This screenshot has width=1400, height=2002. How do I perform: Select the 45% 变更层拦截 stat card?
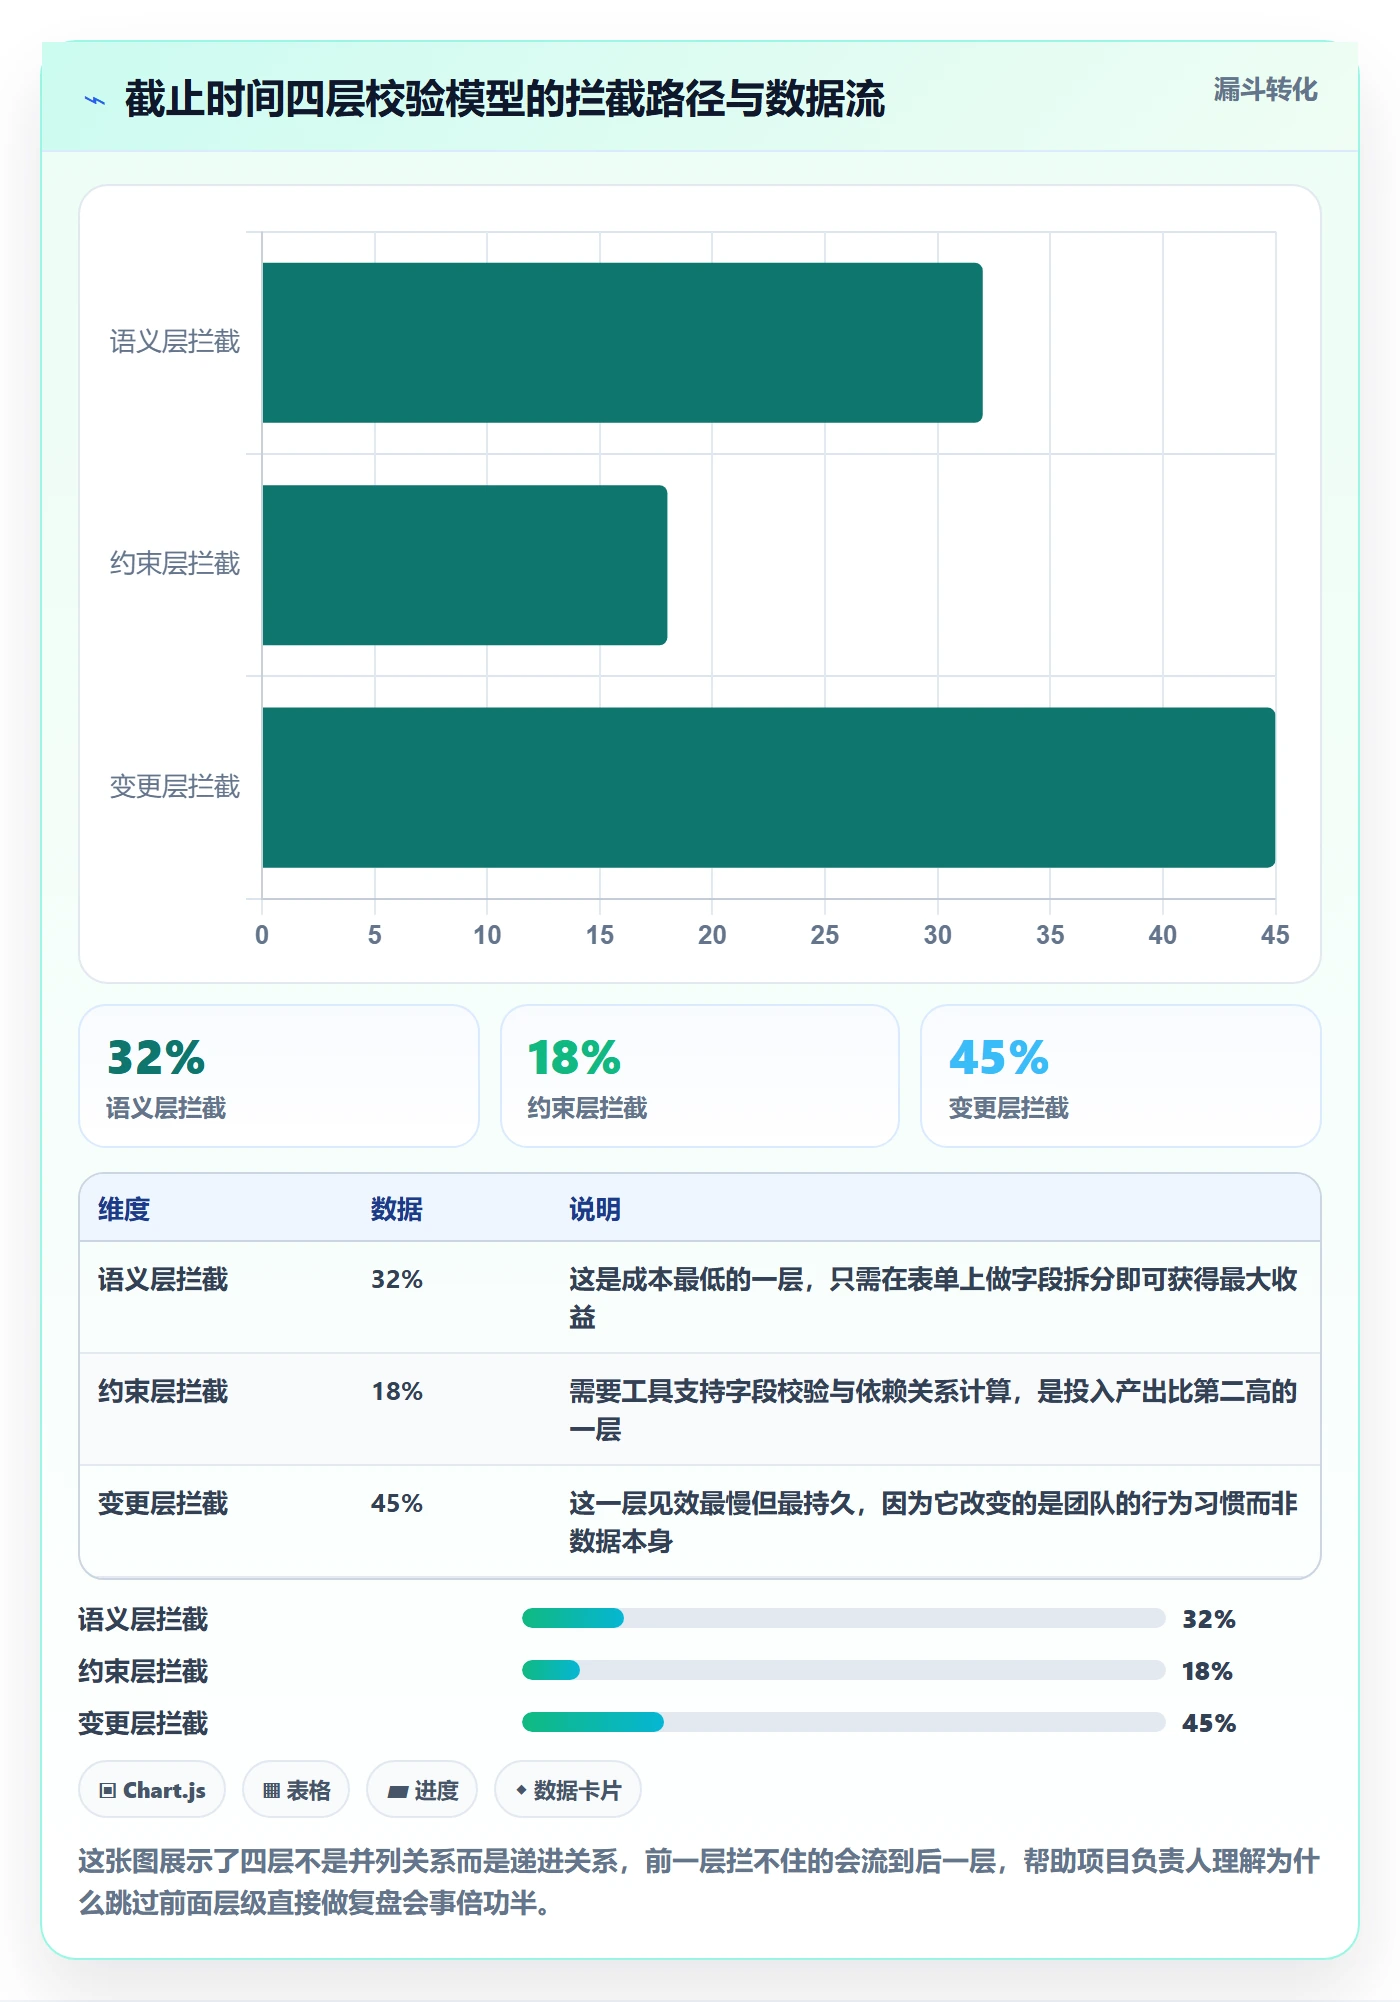[1121, 1076]
